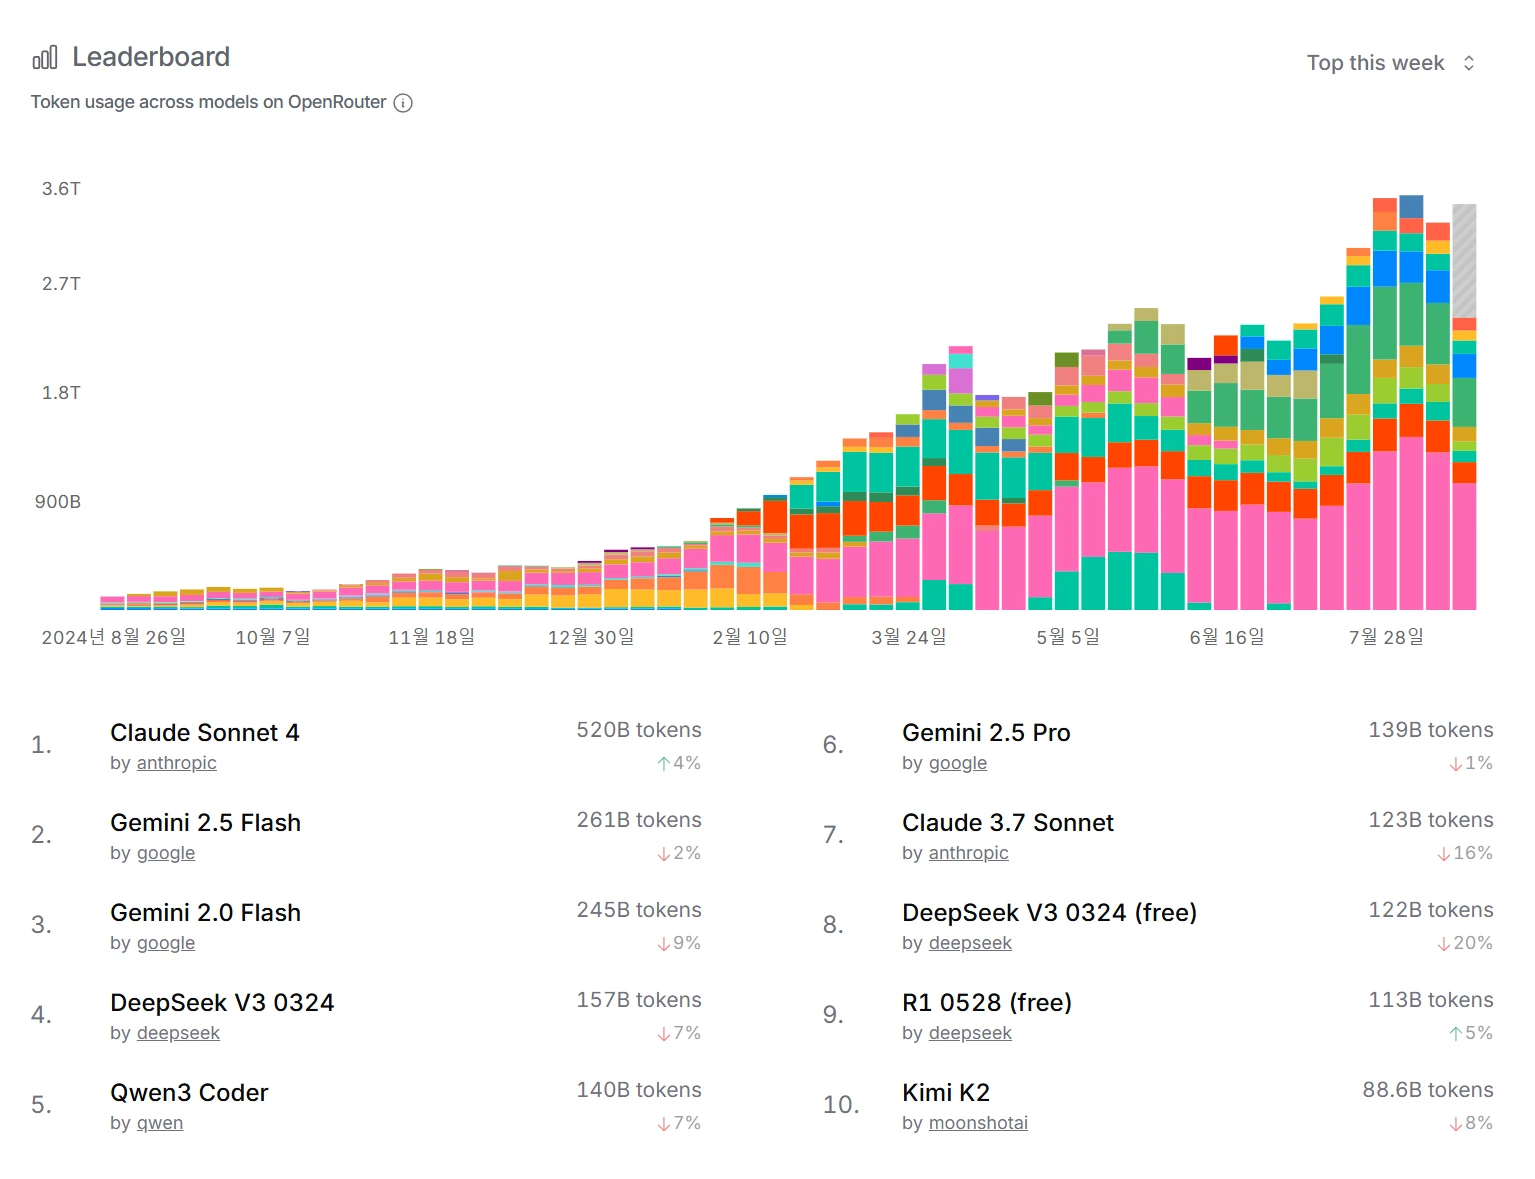Click the DeepSeek V3 0324 (free) title
The height and width of the screenshot is (1179, 1535).
[1049, 913]
